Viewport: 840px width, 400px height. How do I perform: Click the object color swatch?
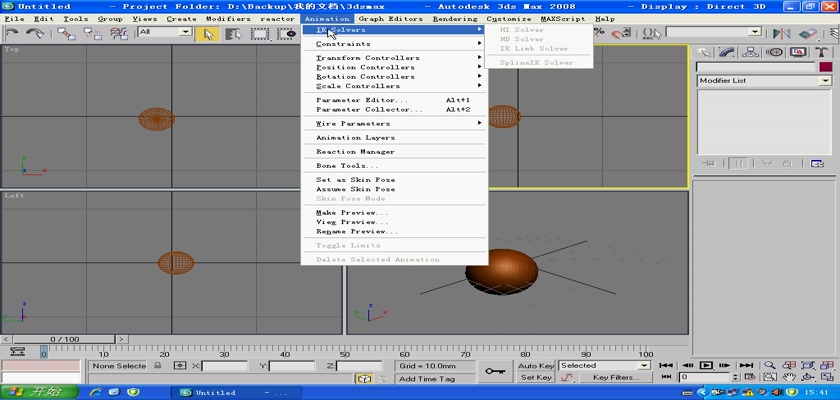click(x=825, y=67)
